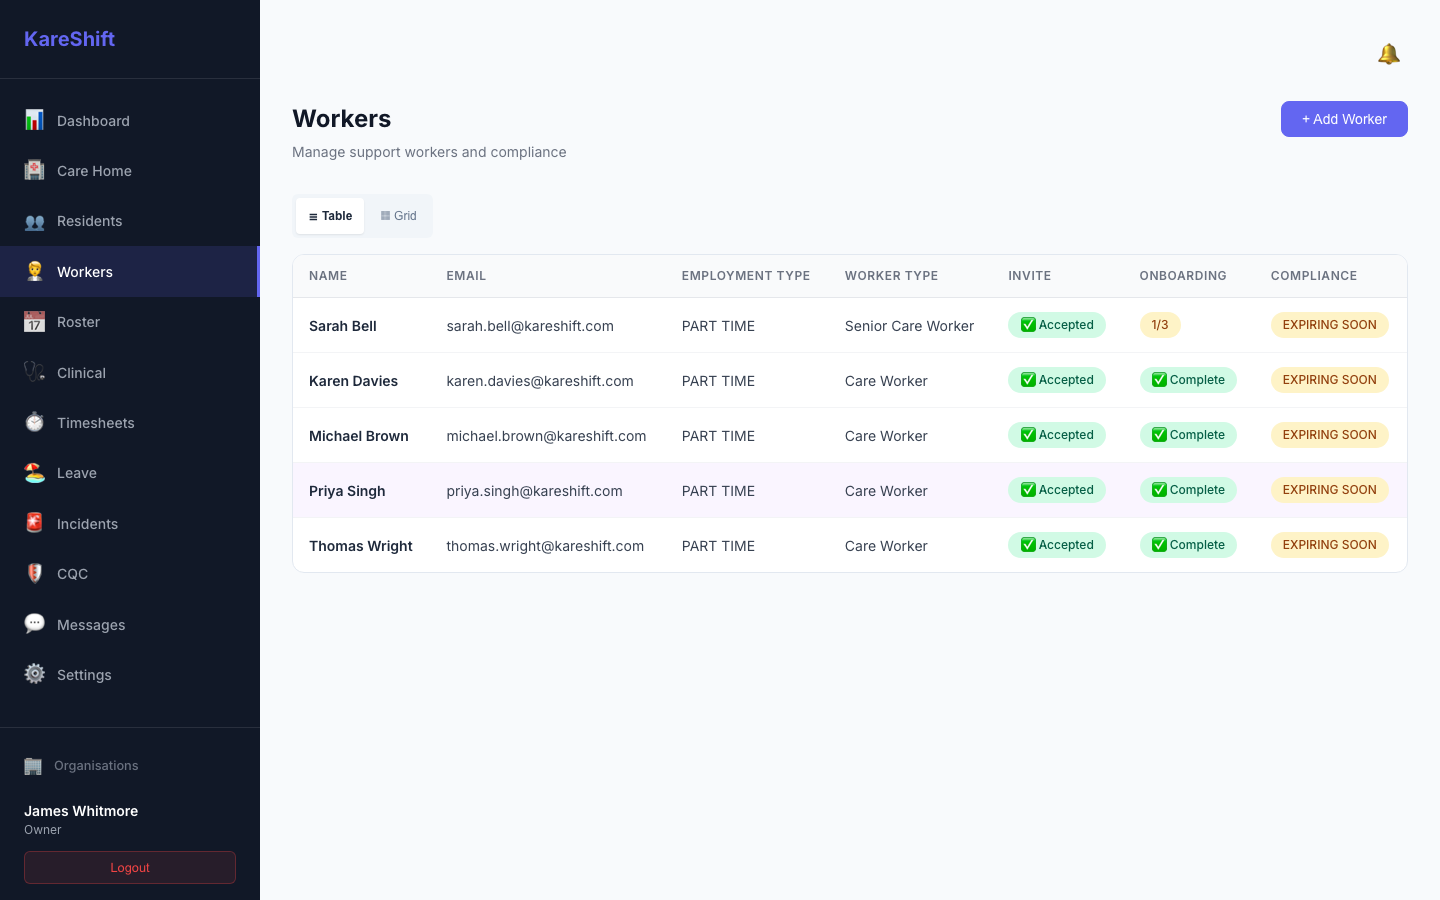Open the CQC shield icon
The height and width of the screenshot is (900, 1440).
click(x=34, y=573)
